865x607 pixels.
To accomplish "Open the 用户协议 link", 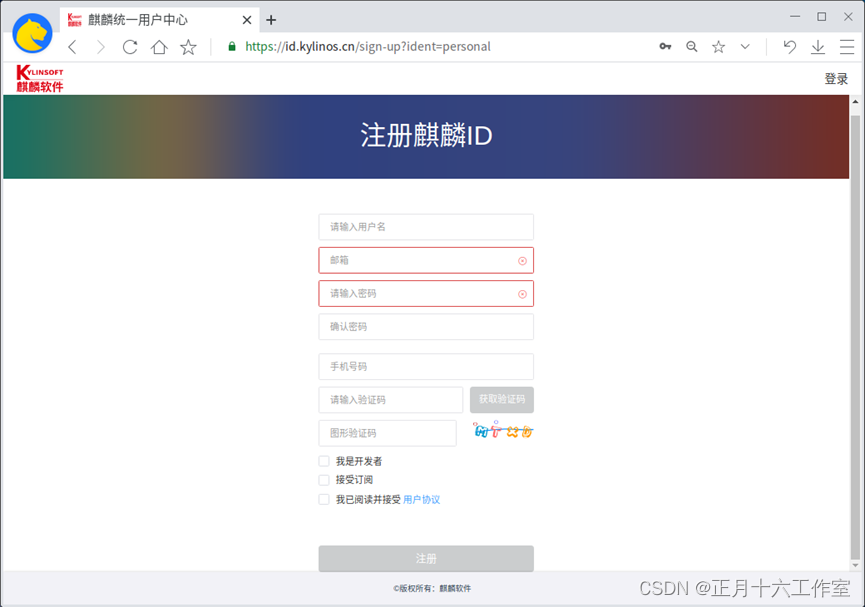I will [421, 499].
